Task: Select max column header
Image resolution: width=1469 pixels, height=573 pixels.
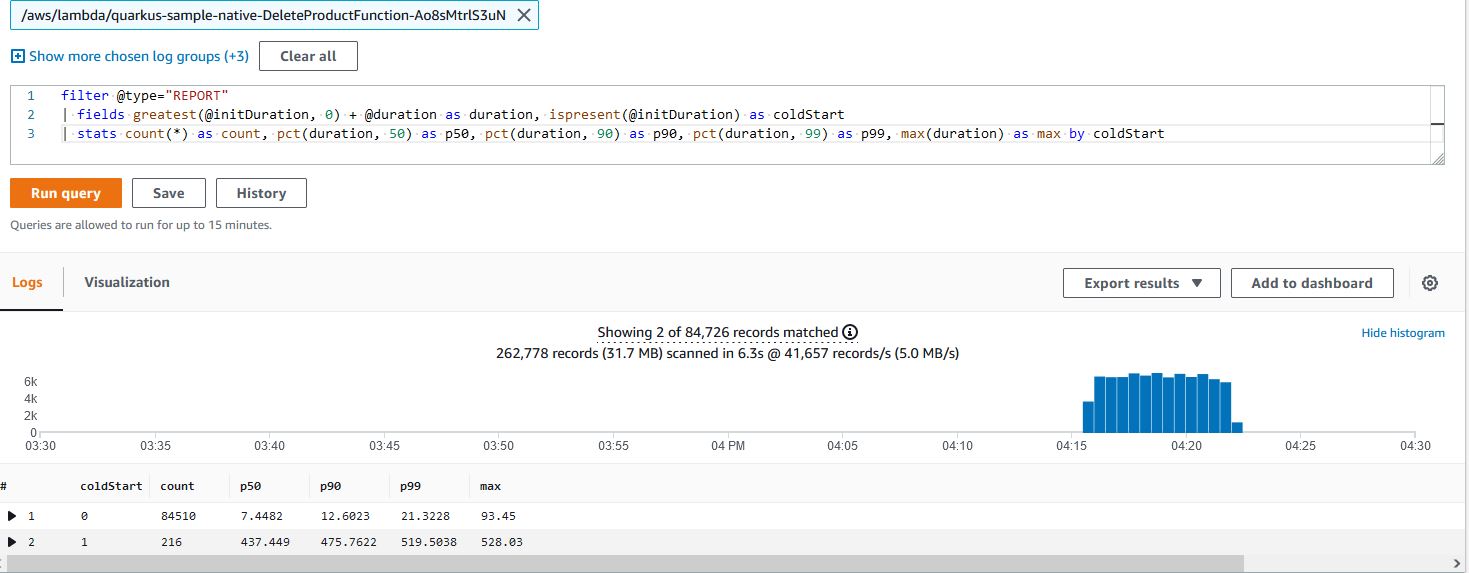Action: click(490, 486)
